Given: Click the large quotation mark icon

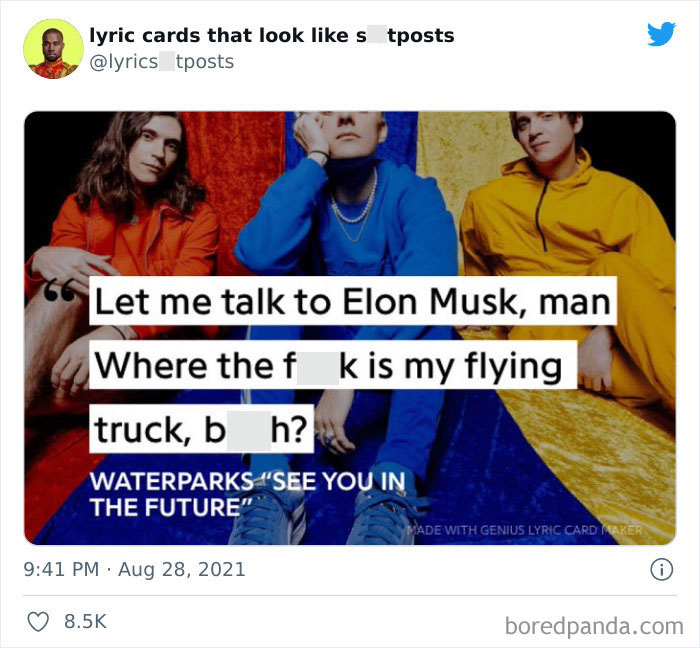Looking at the screenshot, I should pos(59,291).
